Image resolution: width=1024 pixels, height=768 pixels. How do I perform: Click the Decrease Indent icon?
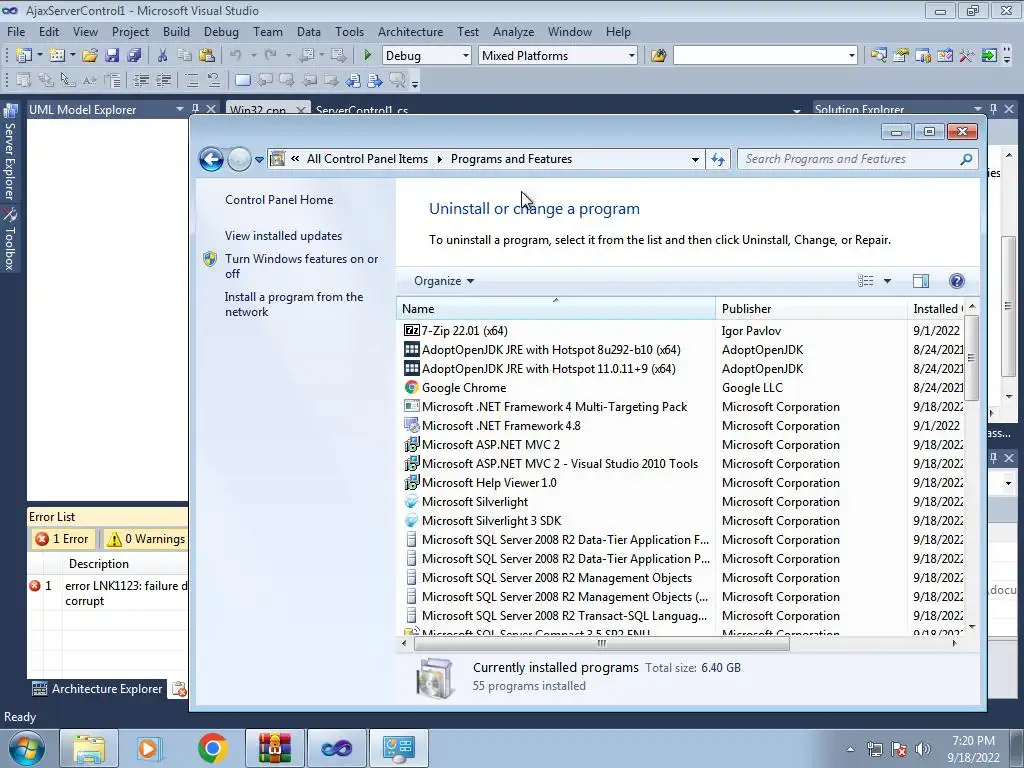tap(141, 80)
